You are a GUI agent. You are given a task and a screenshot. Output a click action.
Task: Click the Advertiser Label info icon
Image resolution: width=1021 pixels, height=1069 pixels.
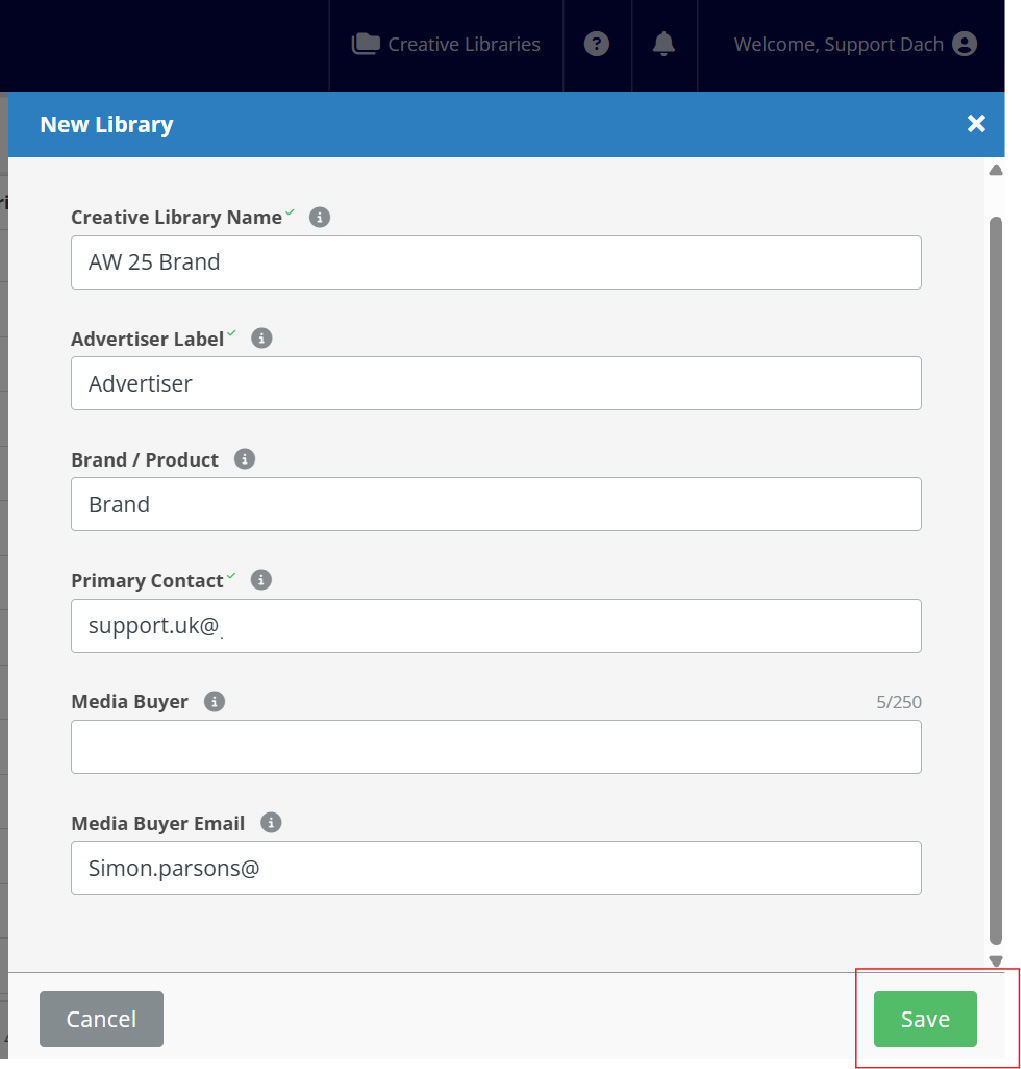[x=261, y=337]
